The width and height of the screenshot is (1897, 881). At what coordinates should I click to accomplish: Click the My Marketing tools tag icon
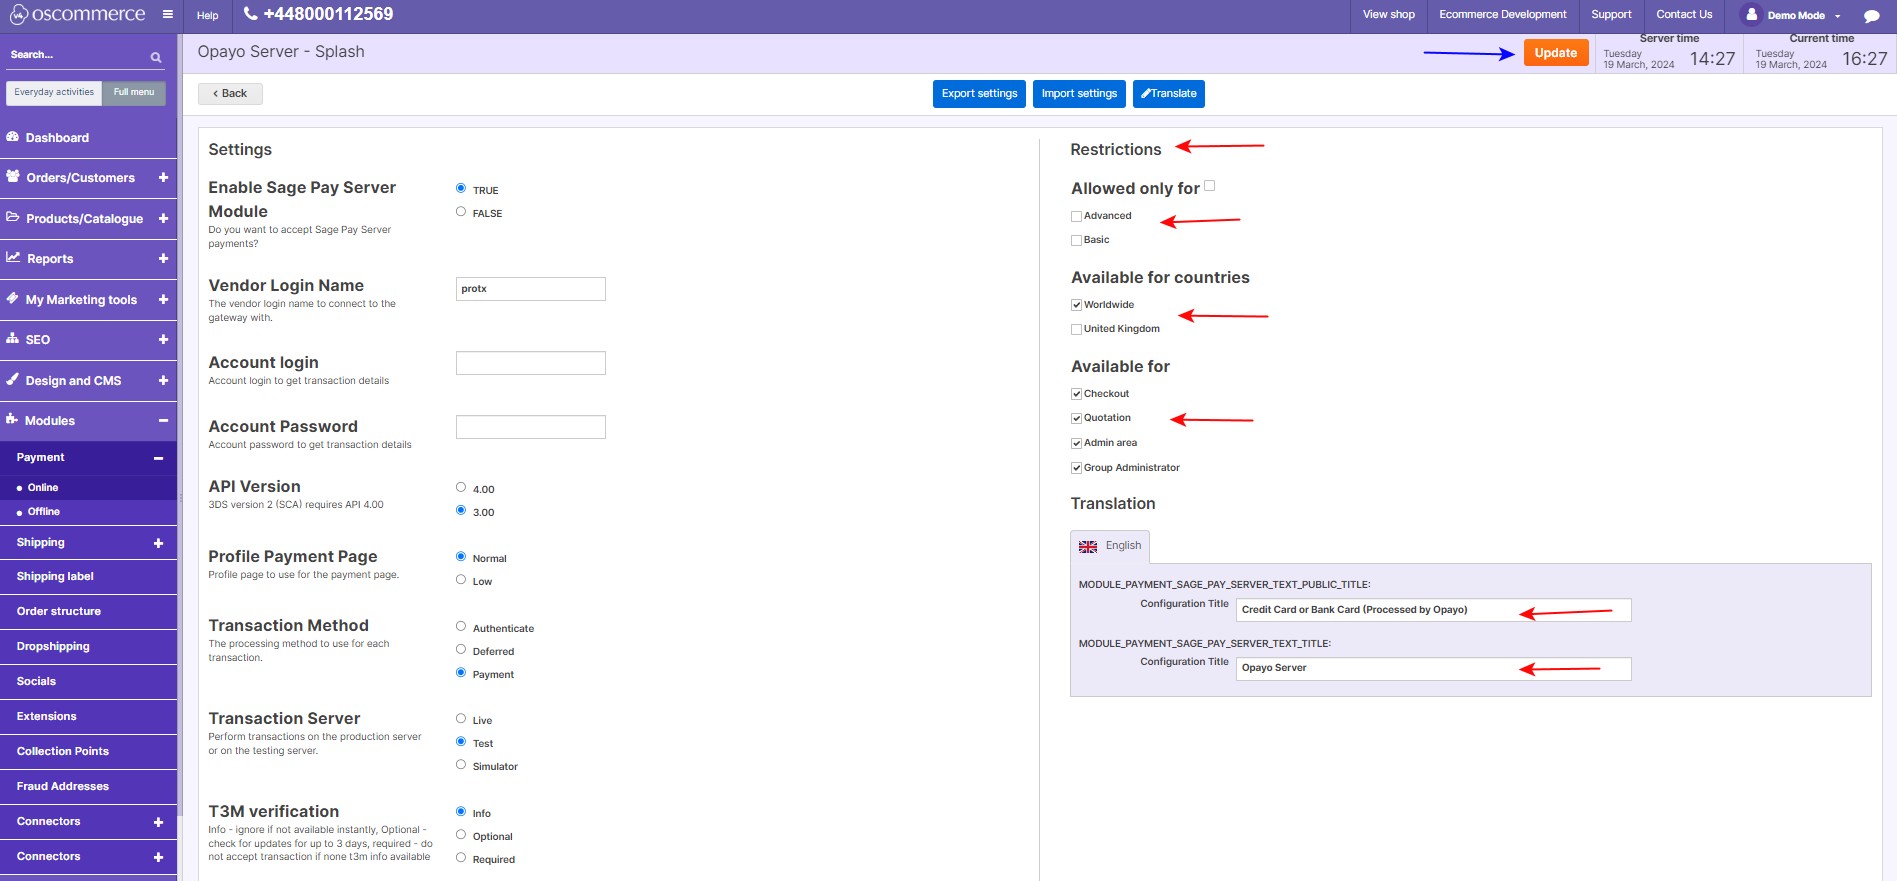point(13,298)
